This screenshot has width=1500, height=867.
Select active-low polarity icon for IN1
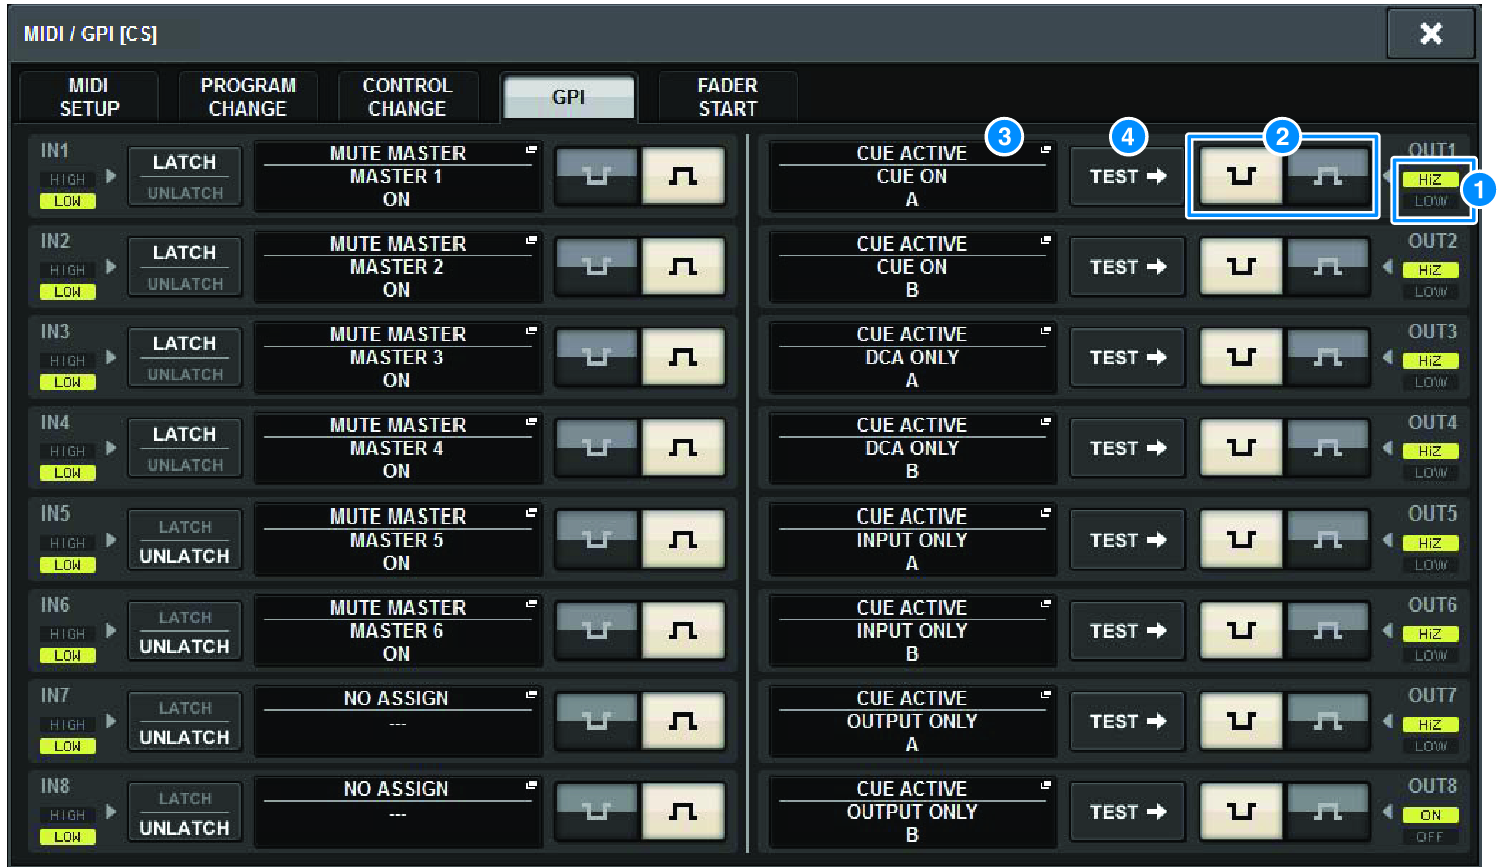[x=597, y=177]
